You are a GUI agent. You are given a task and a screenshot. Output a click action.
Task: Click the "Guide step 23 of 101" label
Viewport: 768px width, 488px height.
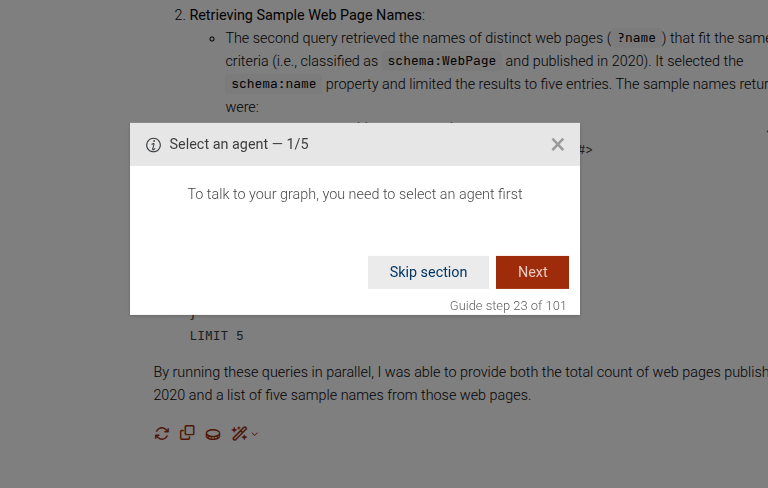507,305
